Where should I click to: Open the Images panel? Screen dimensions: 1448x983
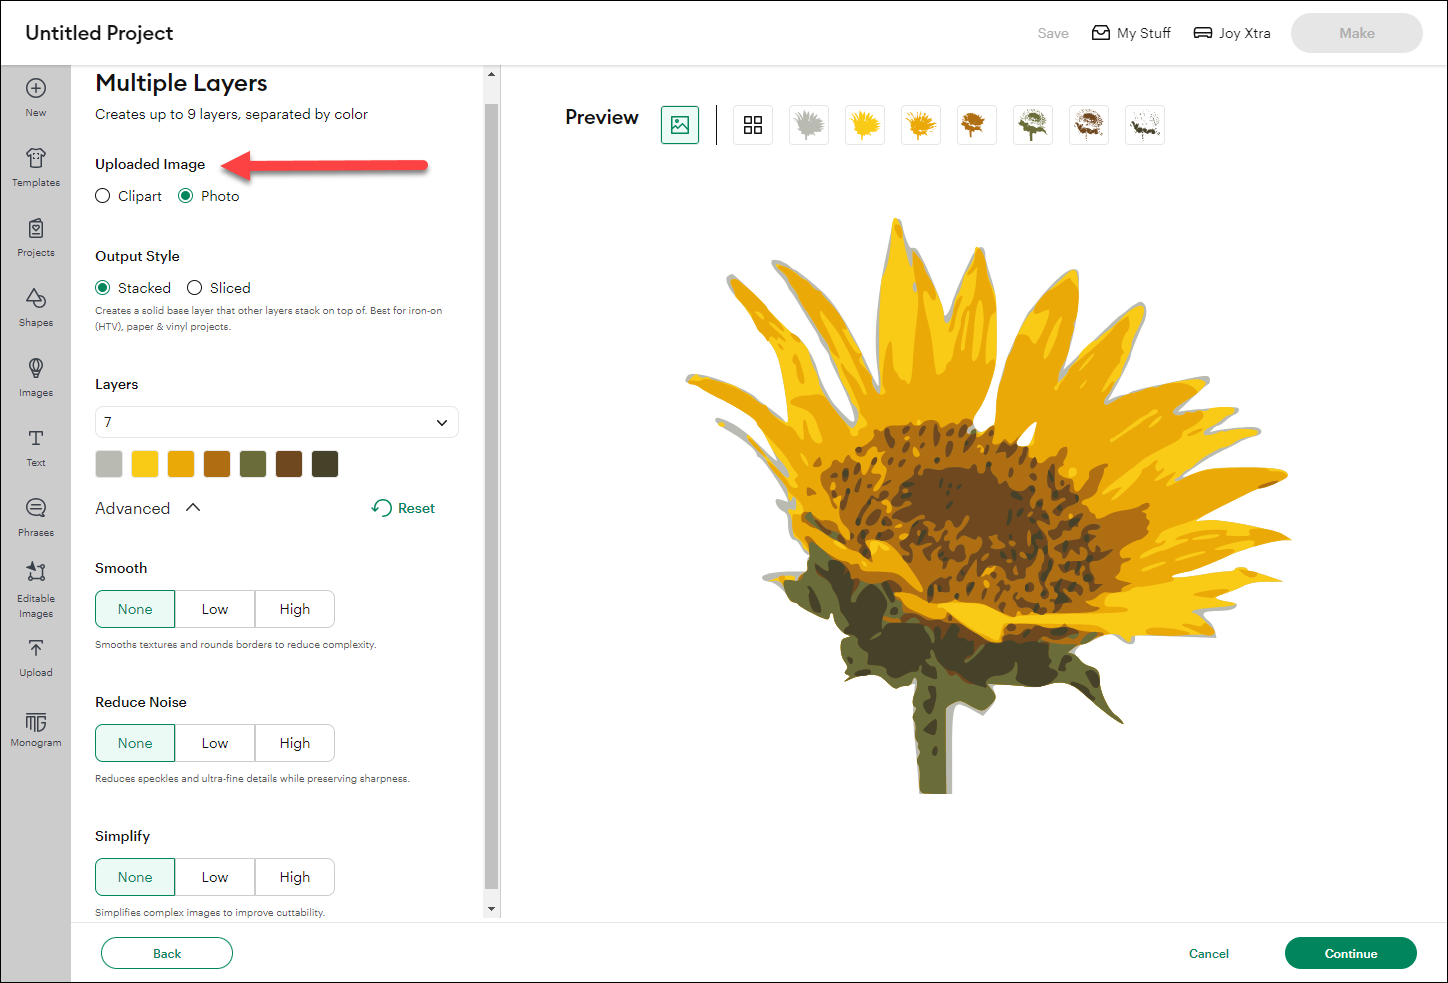[35, 375]
